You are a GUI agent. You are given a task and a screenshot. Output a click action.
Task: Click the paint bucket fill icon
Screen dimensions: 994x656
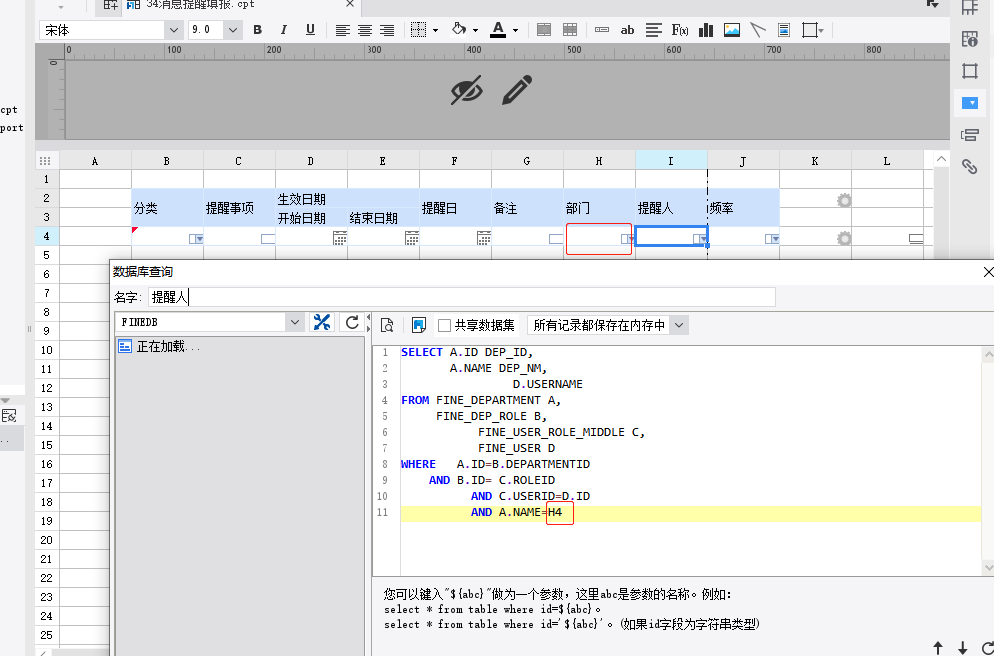coord(459,29)
